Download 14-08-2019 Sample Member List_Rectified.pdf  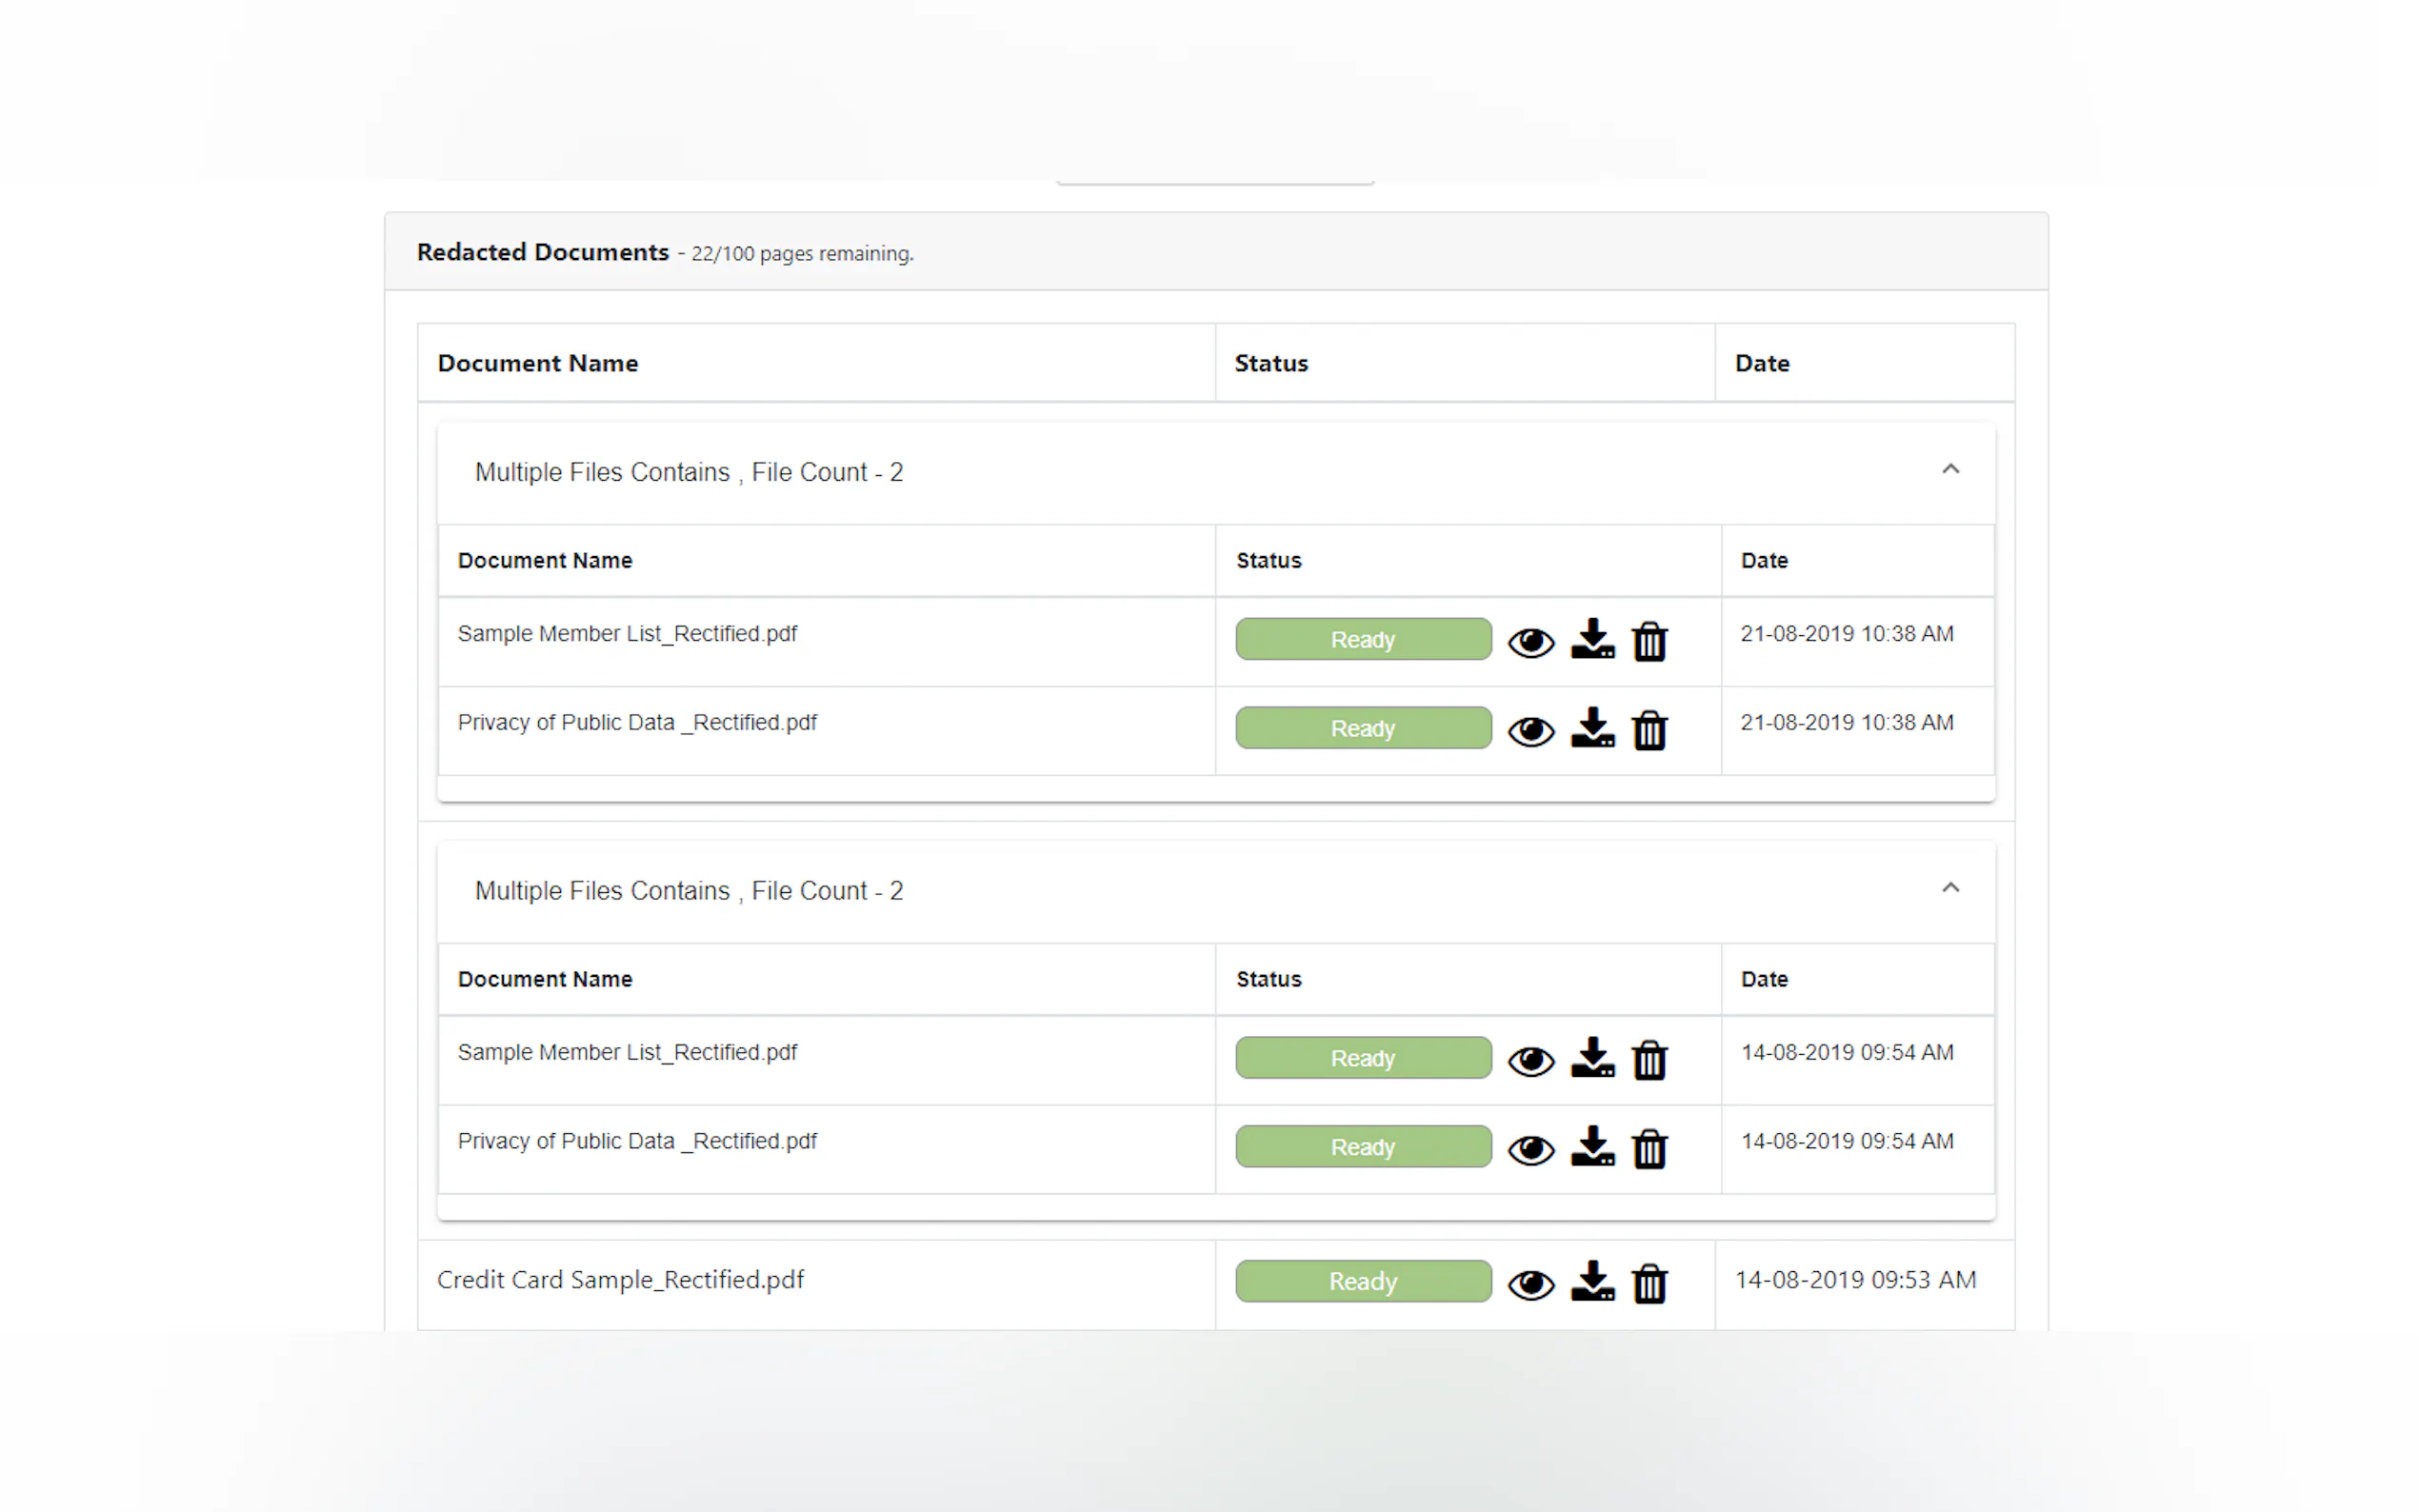point(1592,1058)
